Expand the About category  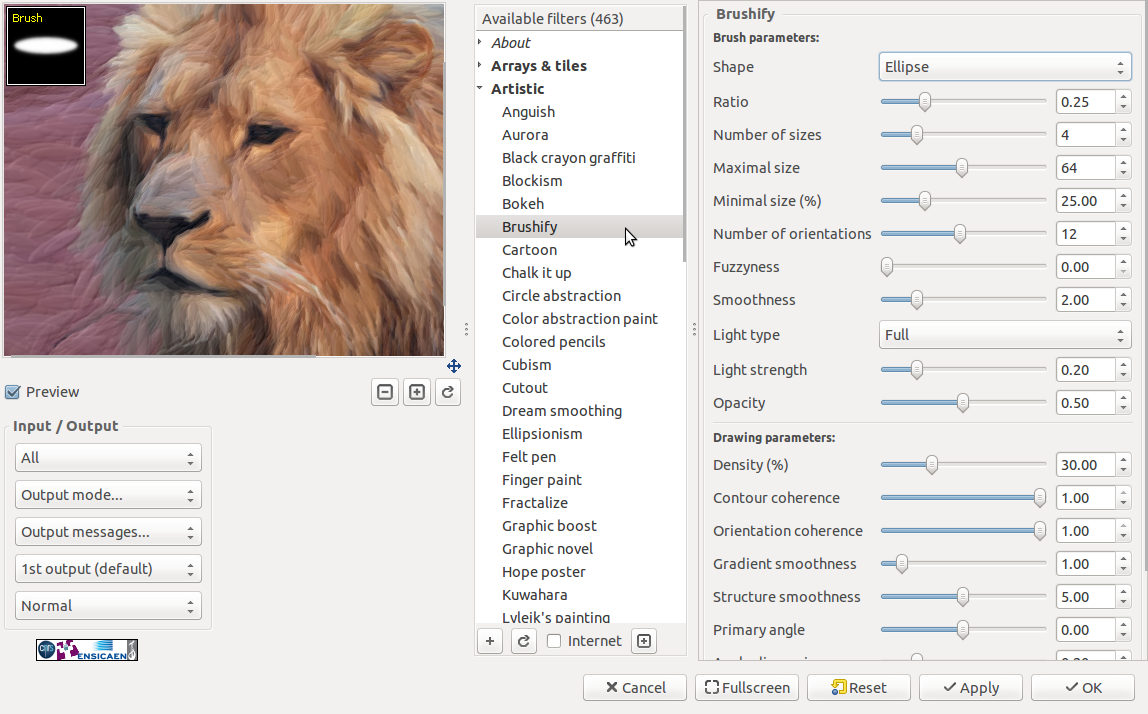pyautogui.click(x=480, y=42)
